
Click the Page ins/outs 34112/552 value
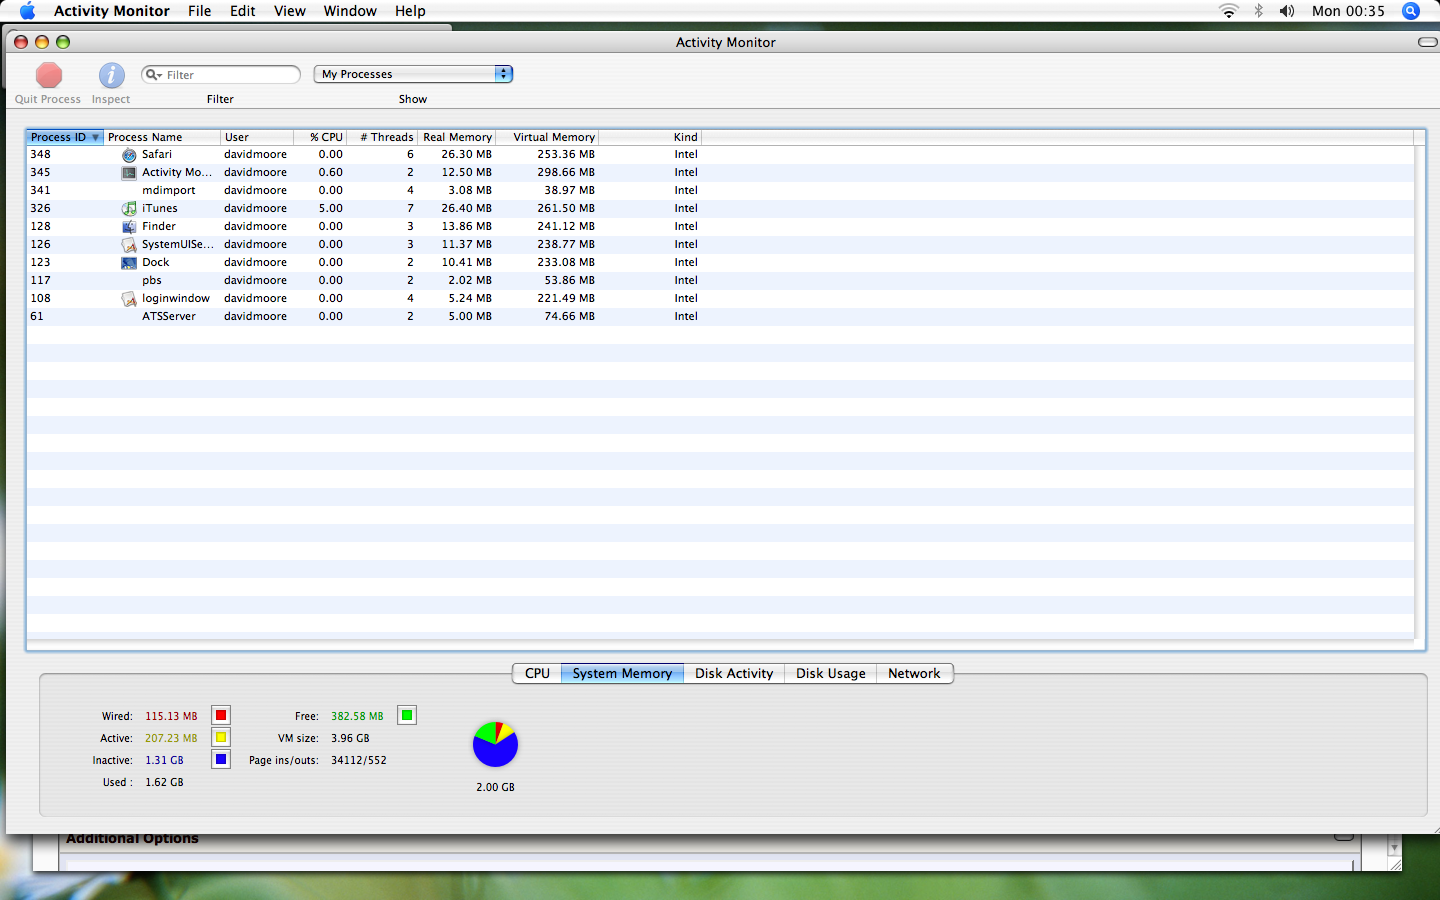click(x=359, y=760)
